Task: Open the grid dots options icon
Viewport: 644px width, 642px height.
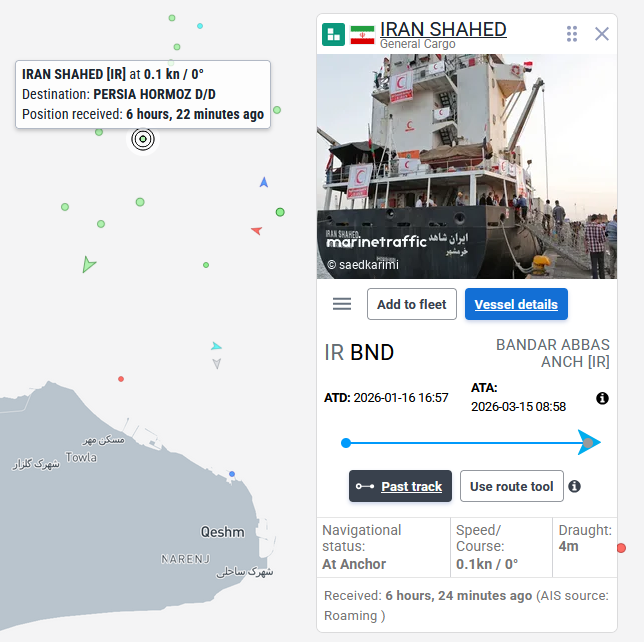Action: coord(572,34)
